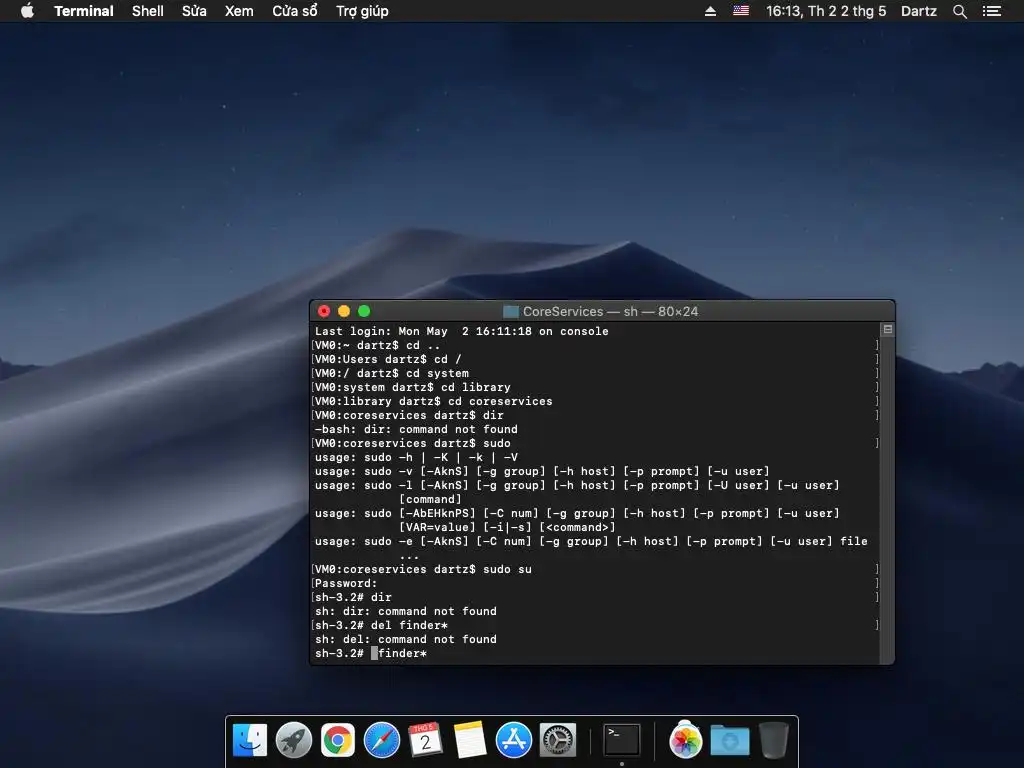Zoom the terminal window with green button
This screenshot has height=768, width=1024.
[x=364, y=311]
